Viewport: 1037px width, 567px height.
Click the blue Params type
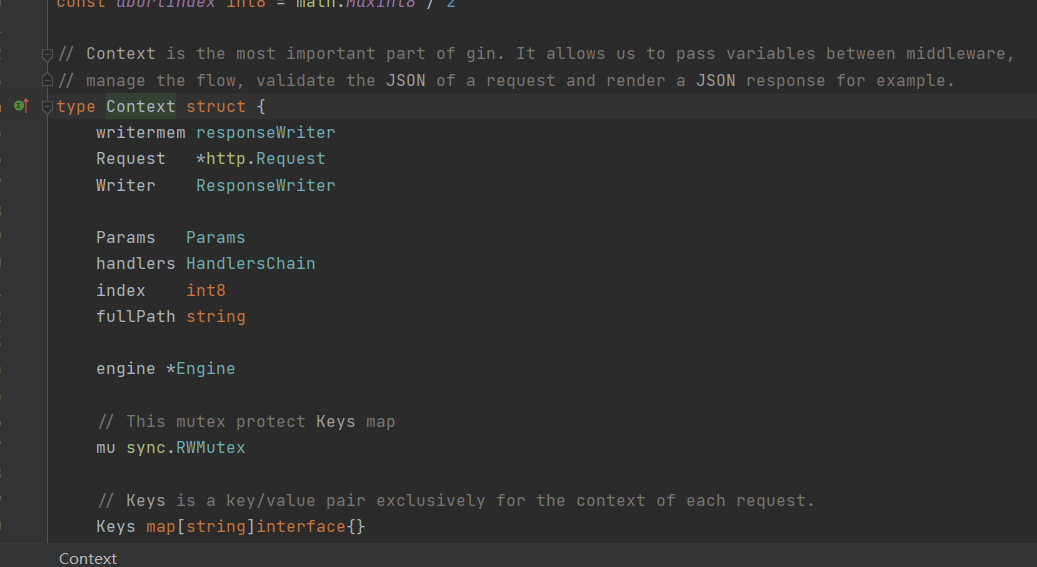click(x=216, y=238)
